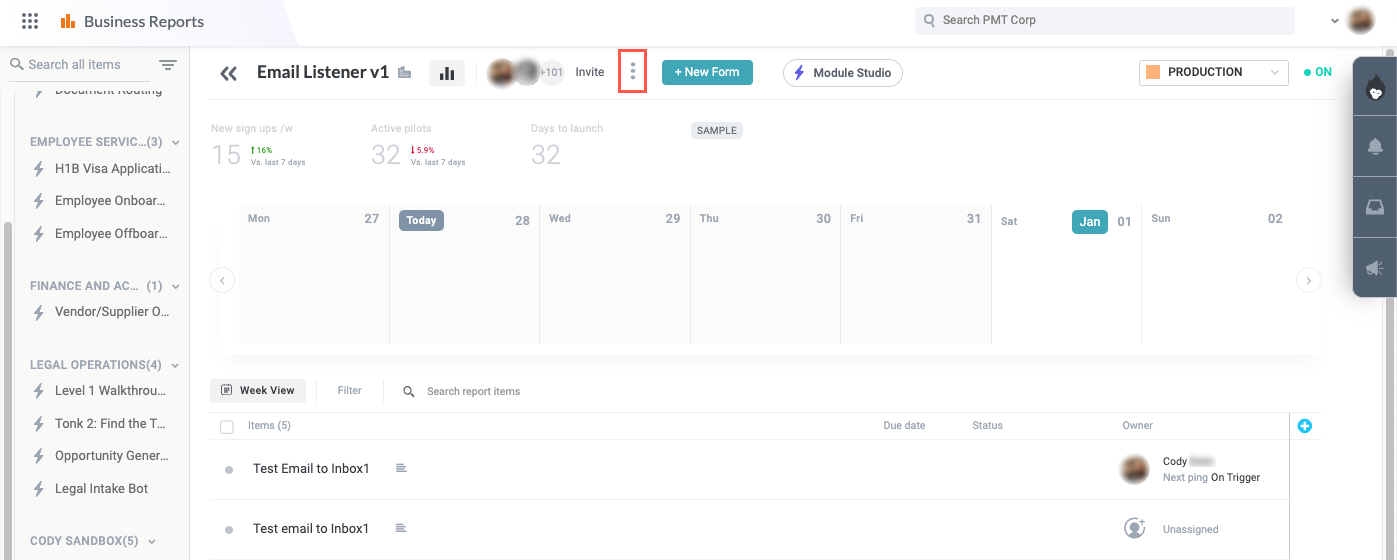The image size is (1397, 560).
Task: Collapse the Cody Sandbox section
Action: [x=152, y=541]
